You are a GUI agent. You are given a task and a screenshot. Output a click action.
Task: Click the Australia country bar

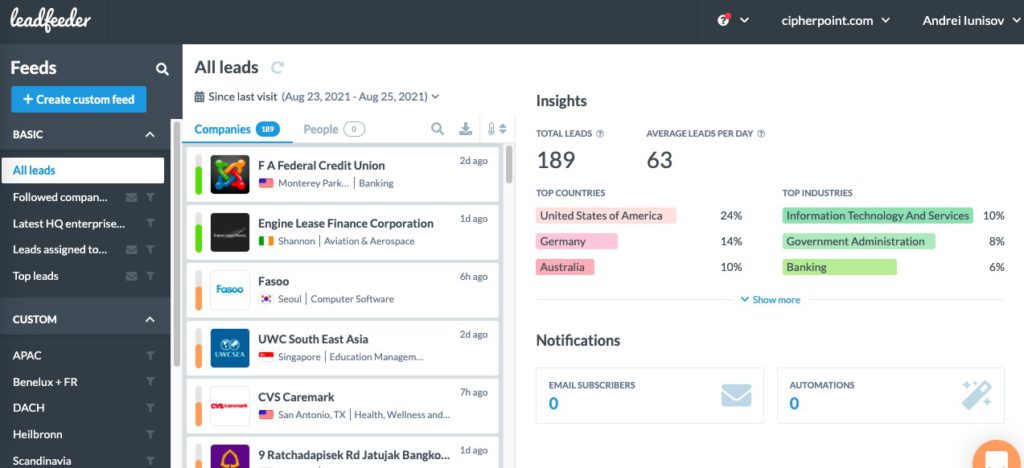coord(566,267)
